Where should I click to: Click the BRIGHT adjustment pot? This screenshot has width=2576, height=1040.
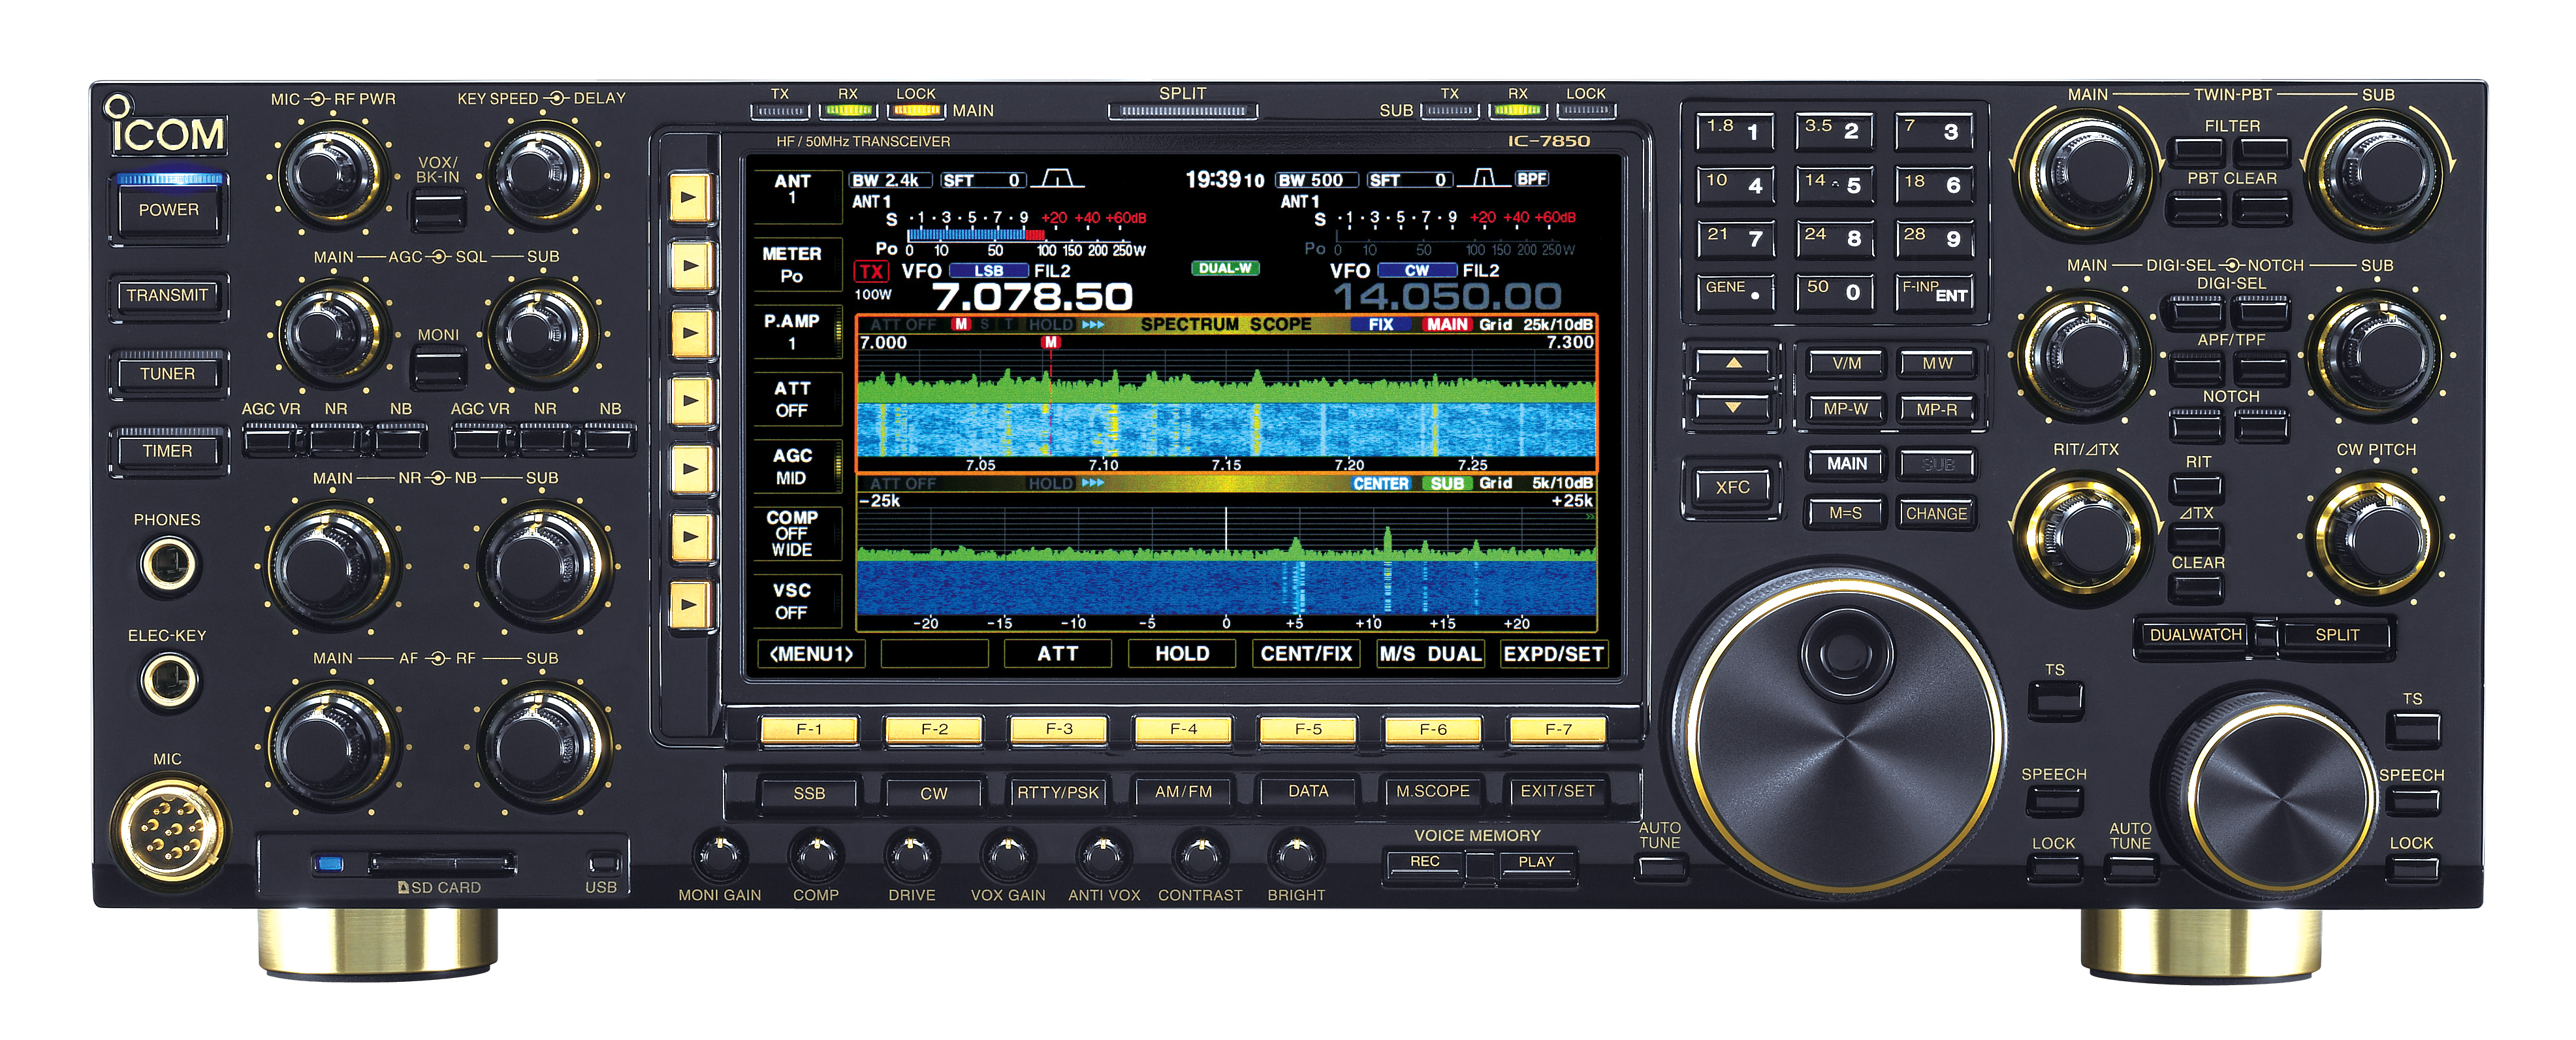(1296, 855)
